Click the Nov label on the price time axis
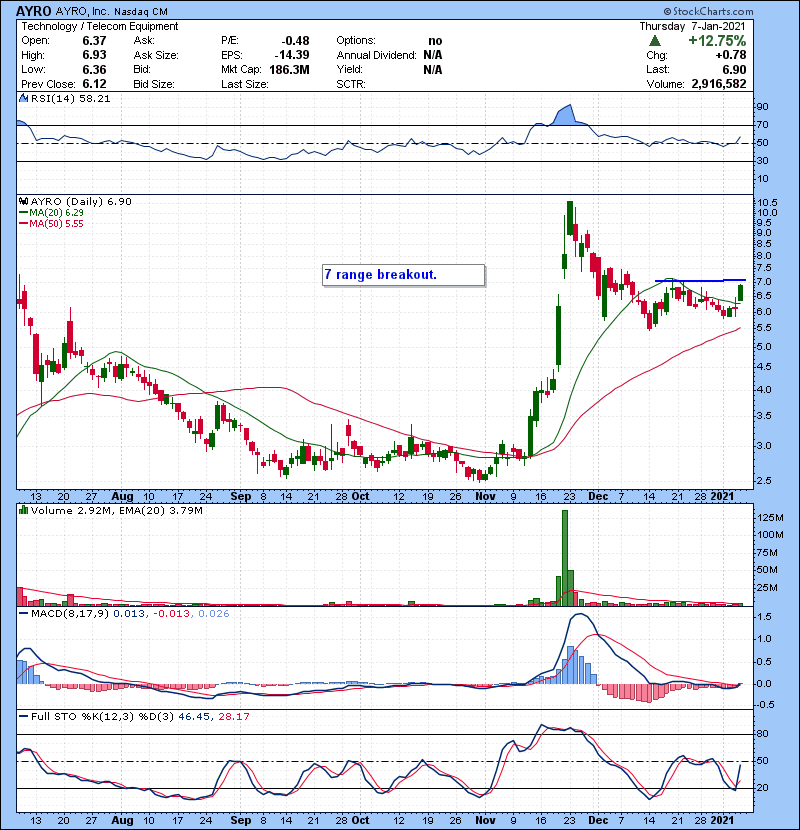800x830 pixels. point(485,497)
